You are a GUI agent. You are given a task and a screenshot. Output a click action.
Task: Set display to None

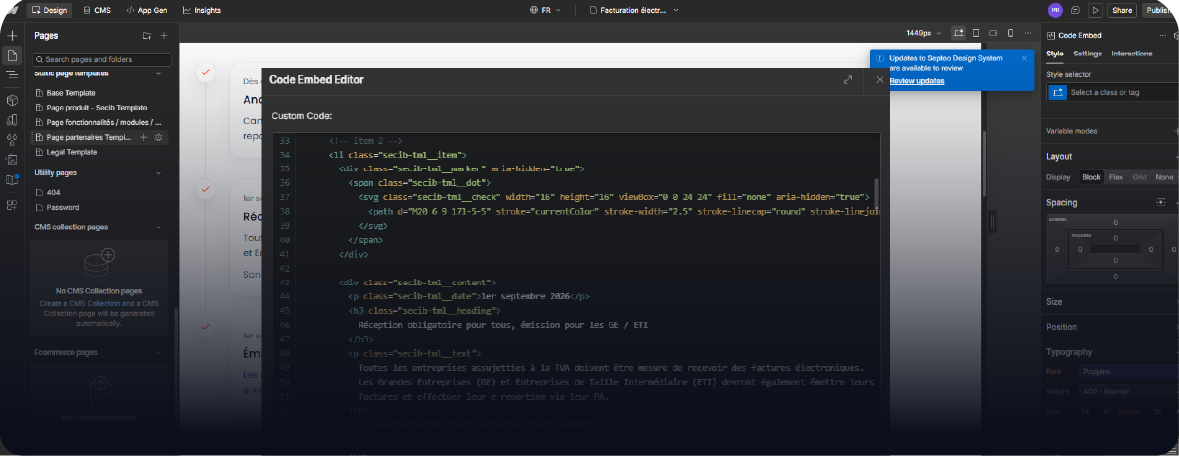[x=1164, y=177]
